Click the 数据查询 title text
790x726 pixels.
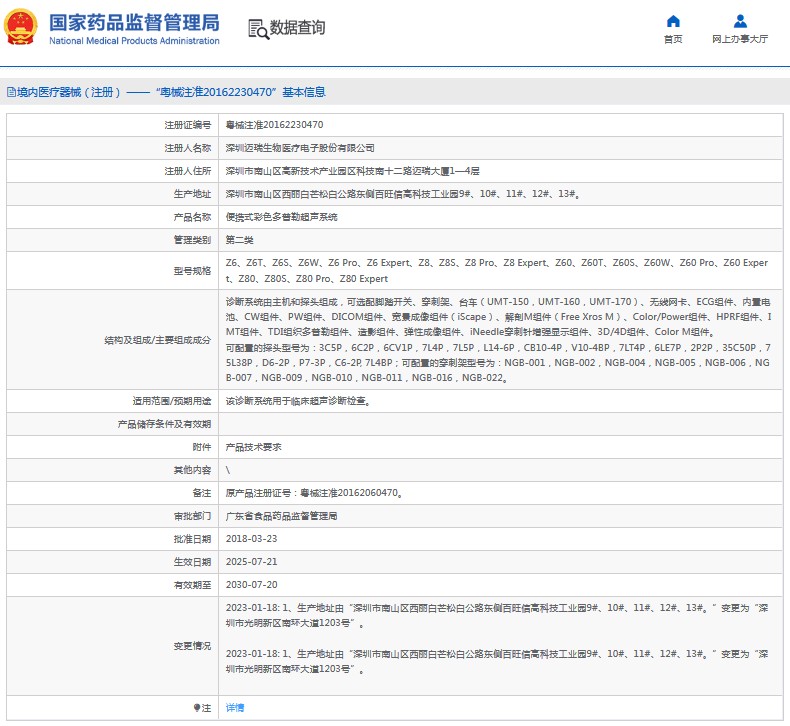[298, 28]
